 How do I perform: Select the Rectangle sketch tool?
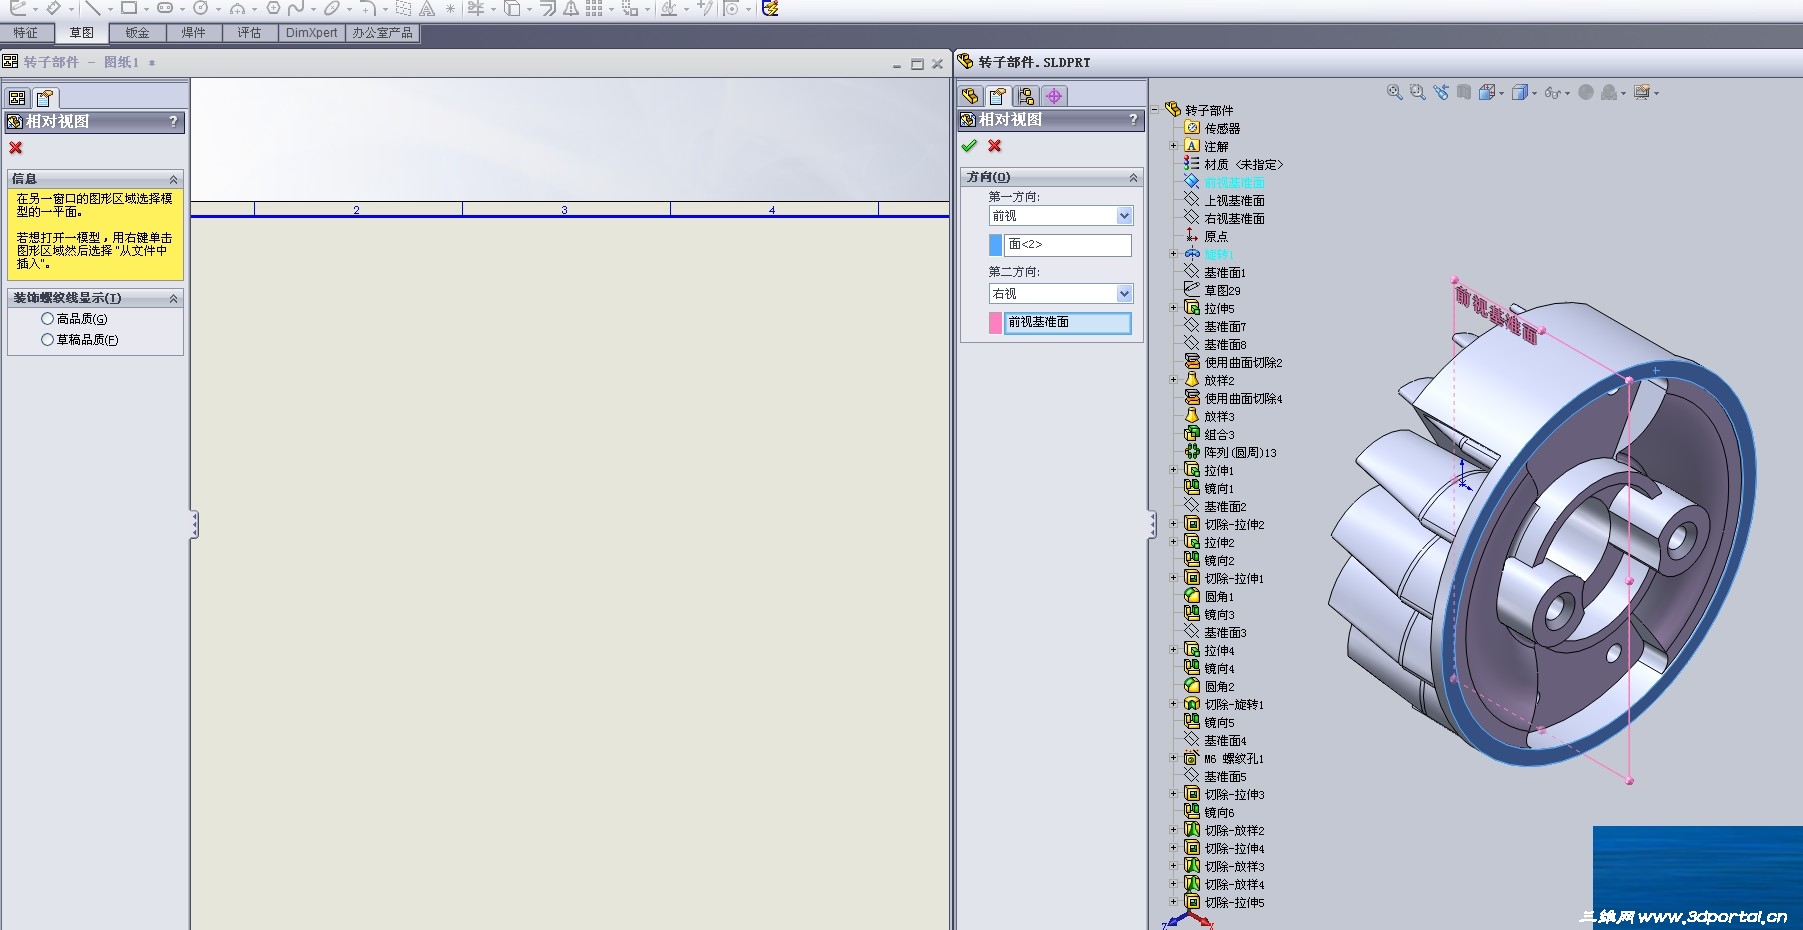tap(129, 8)
